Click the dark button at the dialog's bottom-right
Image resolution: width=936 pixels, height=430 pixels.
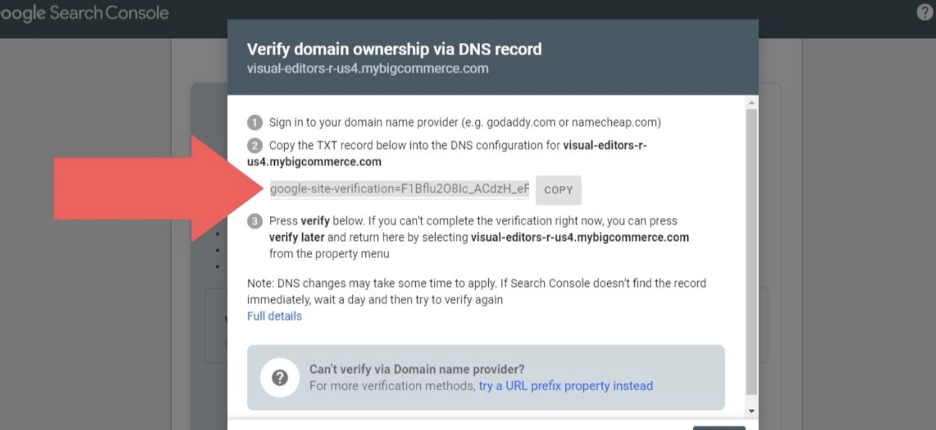[718, 427]
